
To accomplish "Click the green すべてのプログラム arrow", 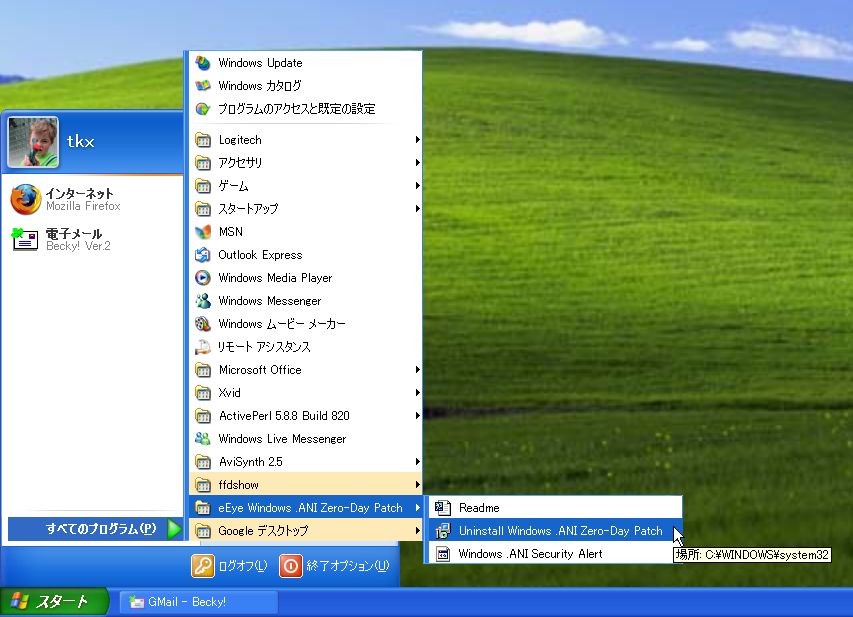I will (175, 528).
